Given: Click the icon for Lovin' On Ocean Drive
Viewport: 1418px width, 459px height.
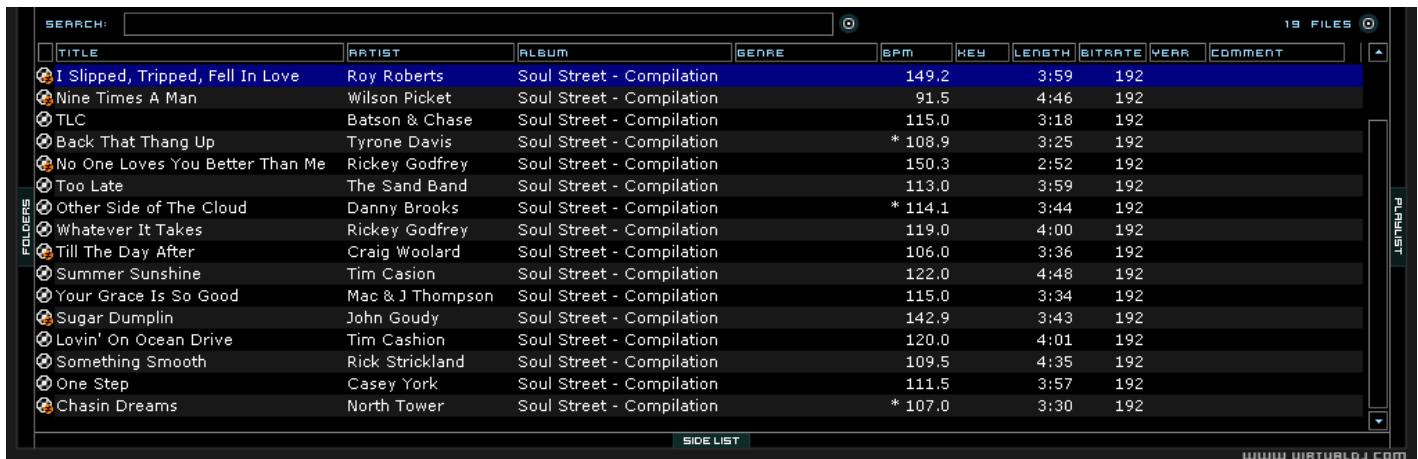Looking at the screenshot, I should pos(44,340).
